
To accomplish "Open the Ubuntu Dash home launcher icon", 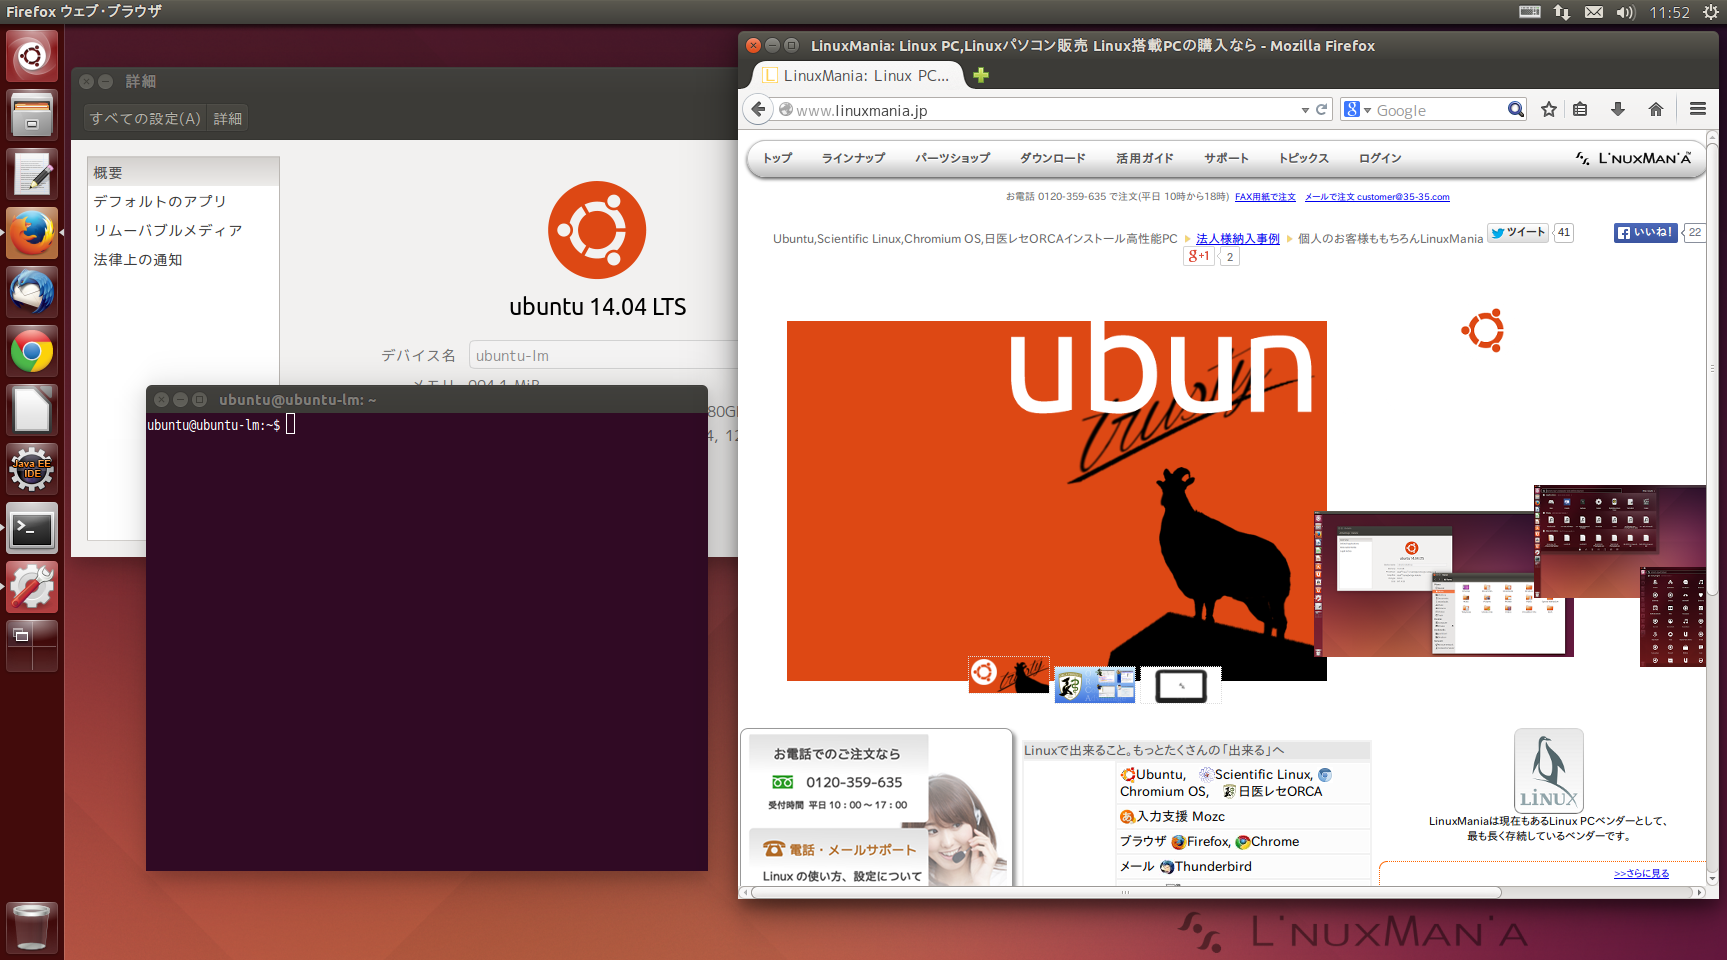I will 32,56.
